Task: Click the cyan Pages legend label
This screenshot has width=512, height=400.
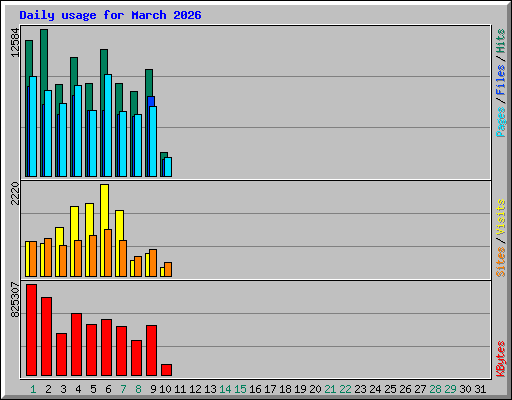Action: pos(500,122)
